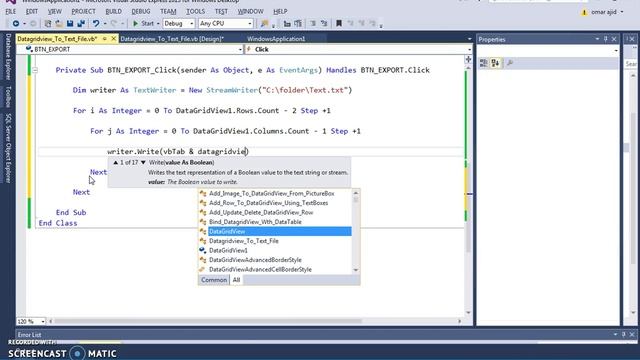
Task: Open the Database Explorer side tab
Action: point(8,57)
